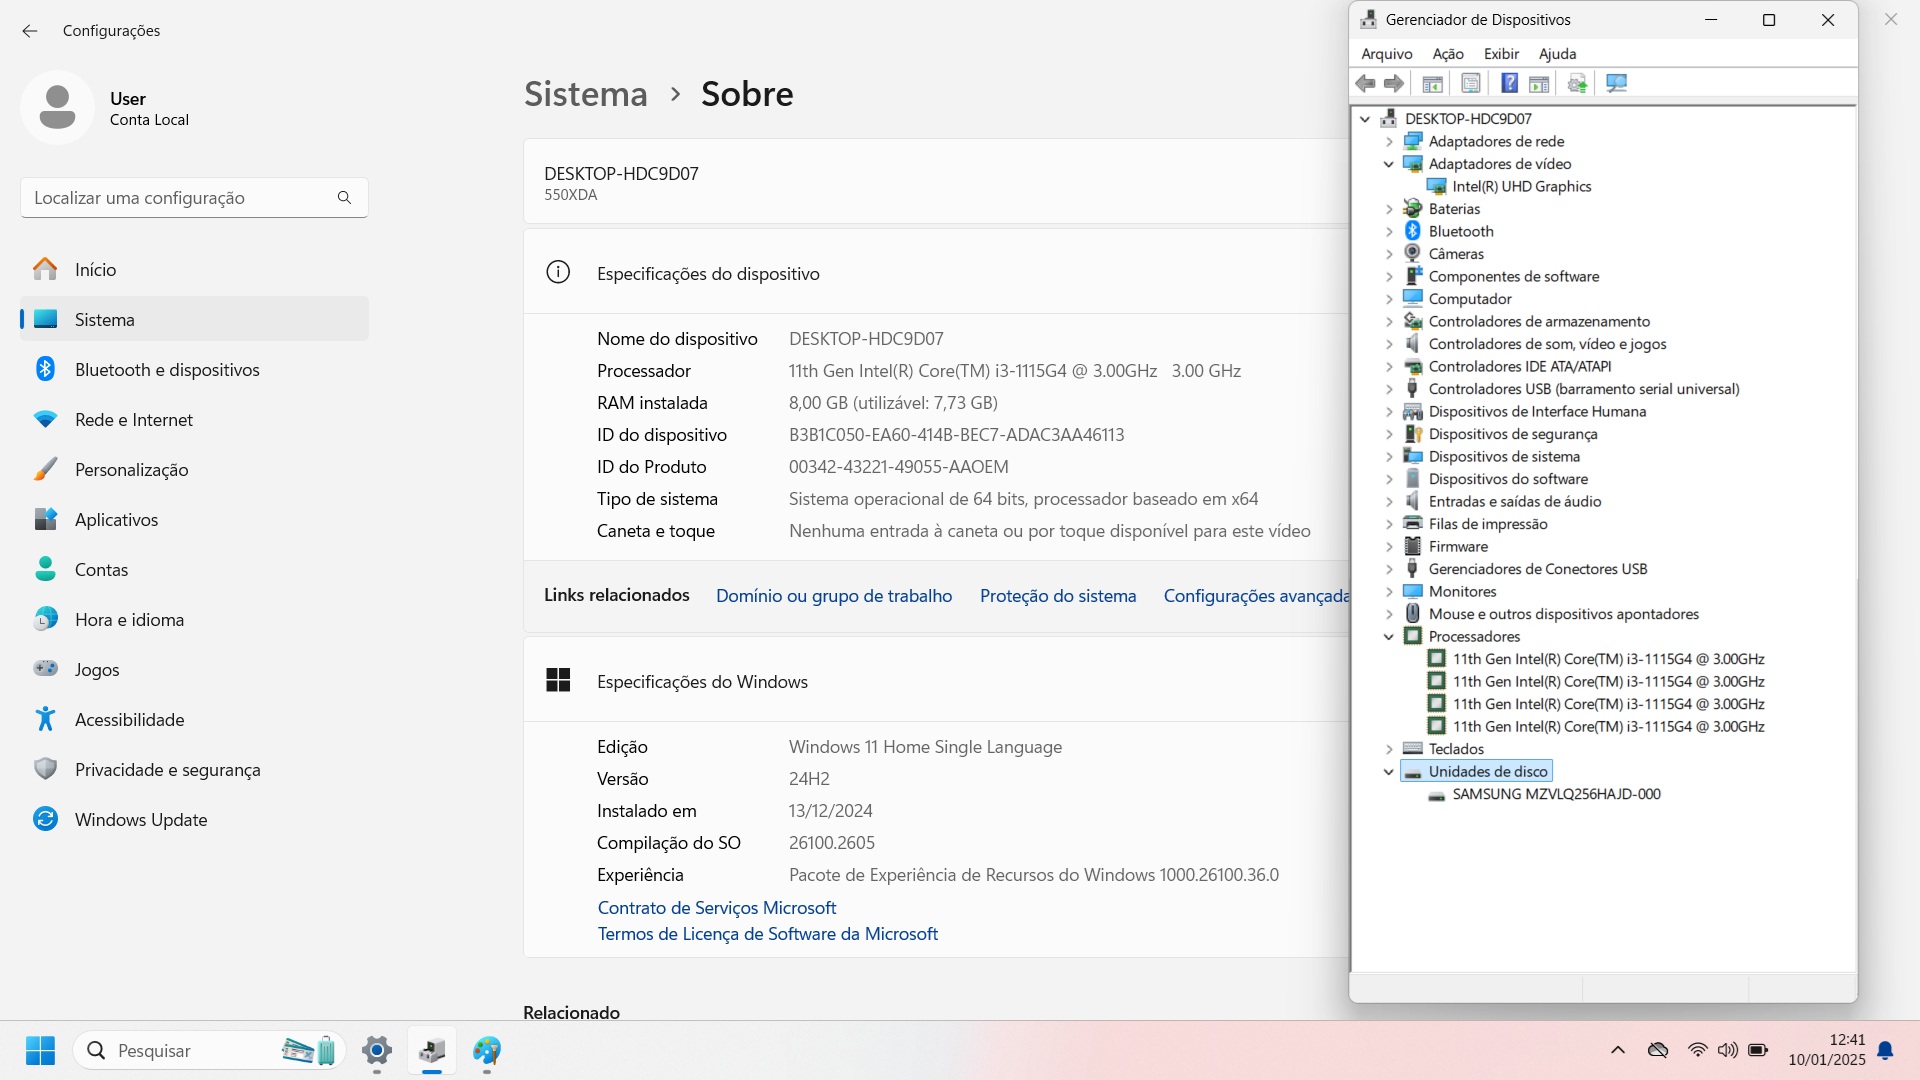
Task: Open Acessibilidade settings
Action: [x=194, y=720]
